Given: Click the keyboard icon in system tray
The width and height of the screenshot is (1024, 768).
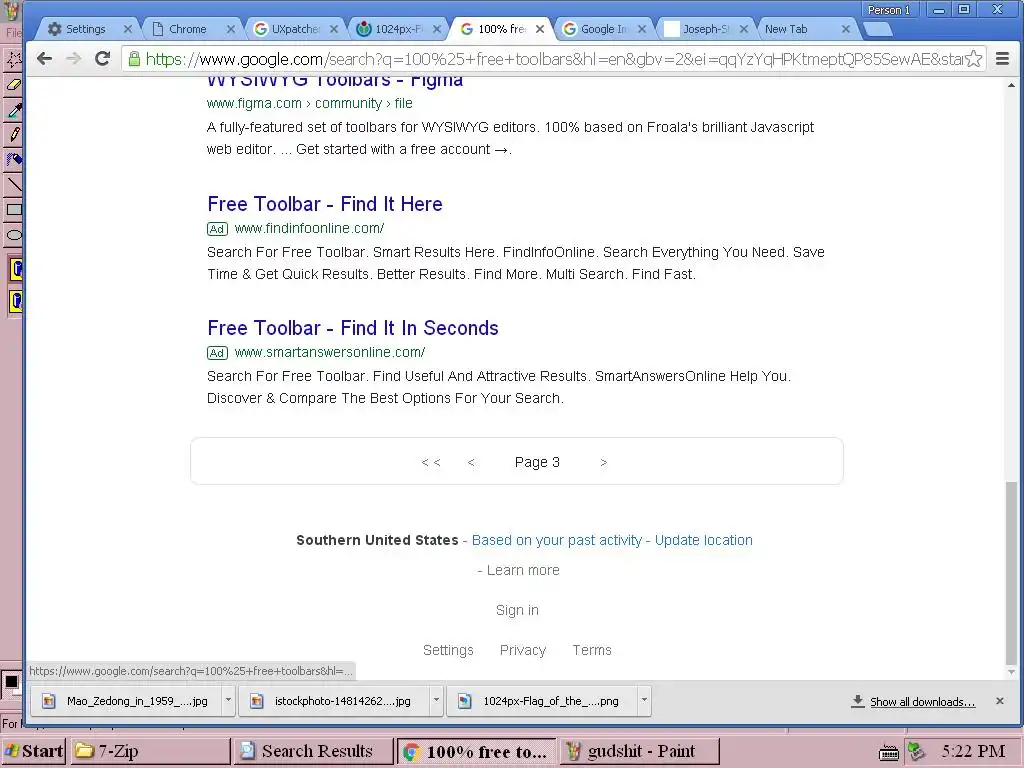Looking at the screenshot, I should 888,752.
